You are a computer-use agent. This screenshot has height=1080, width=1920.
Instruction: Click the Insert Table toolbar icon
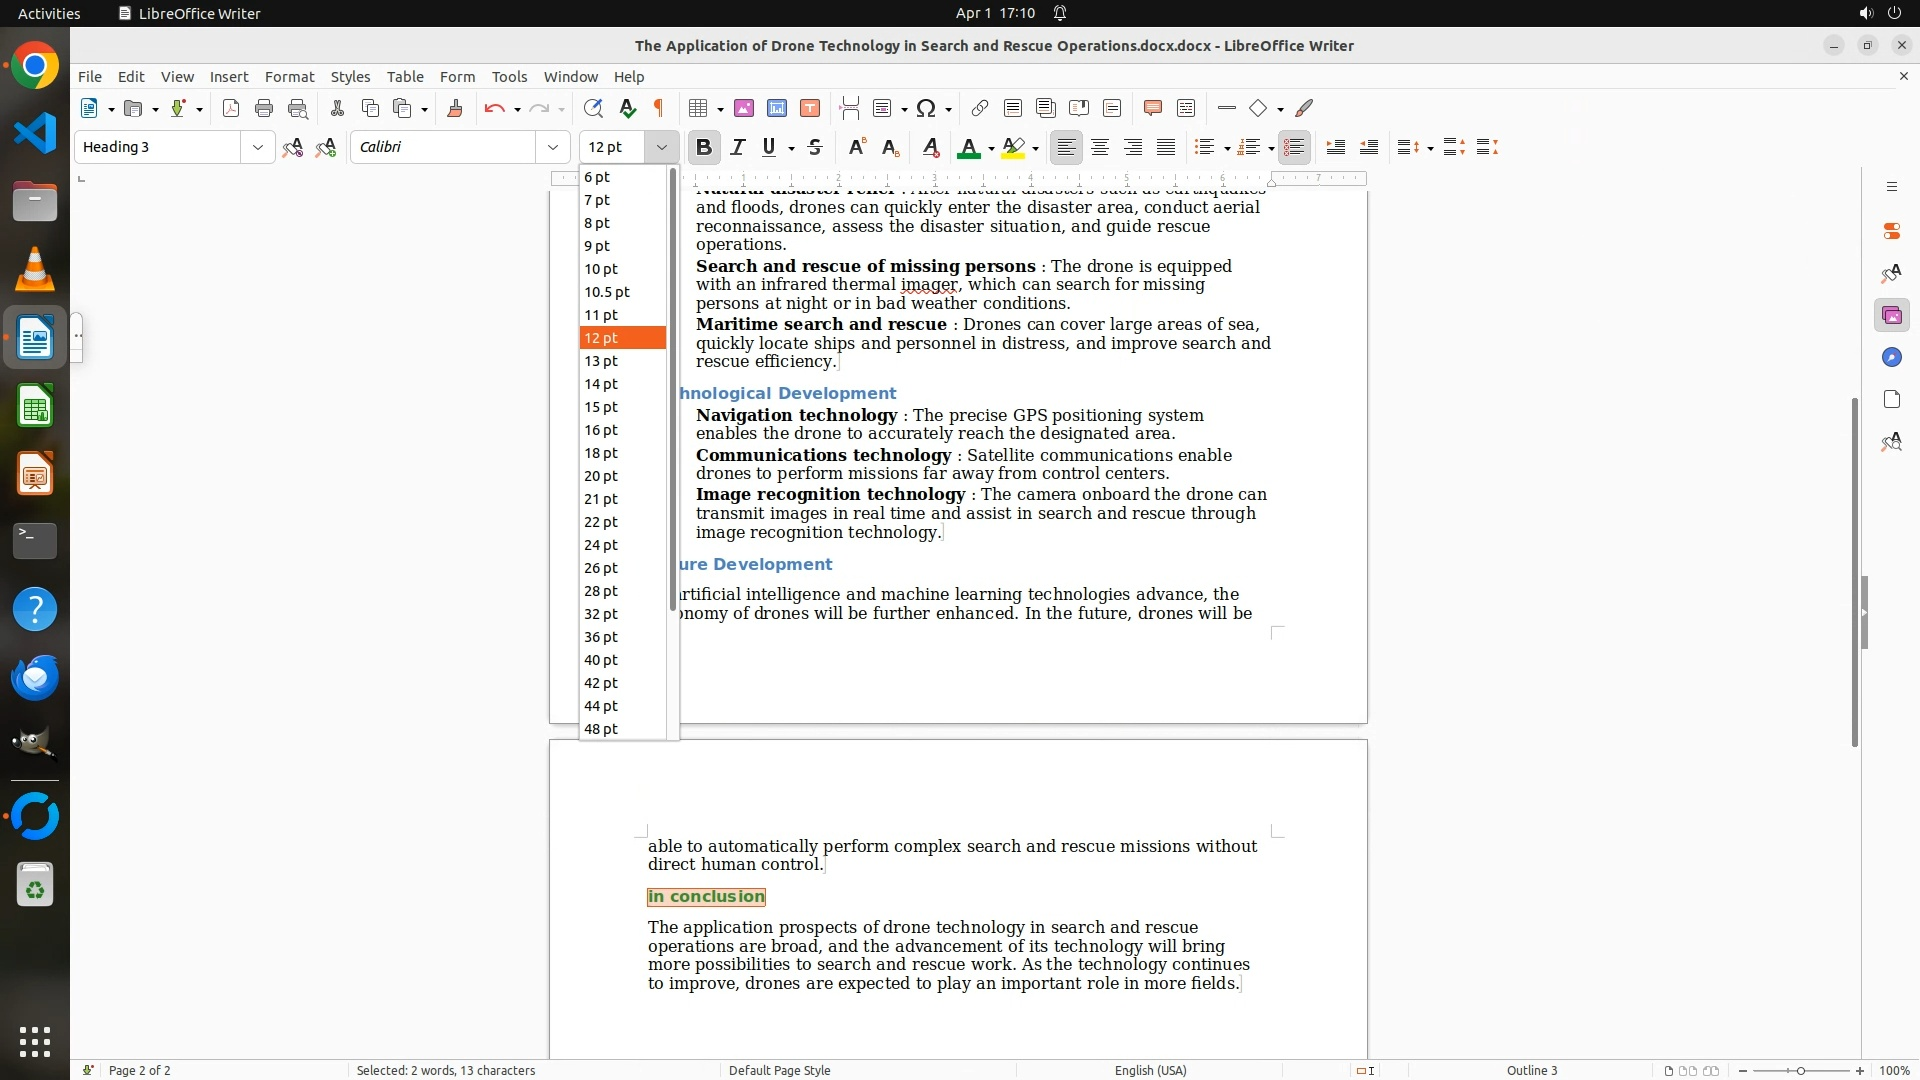[x=699, y=108]
